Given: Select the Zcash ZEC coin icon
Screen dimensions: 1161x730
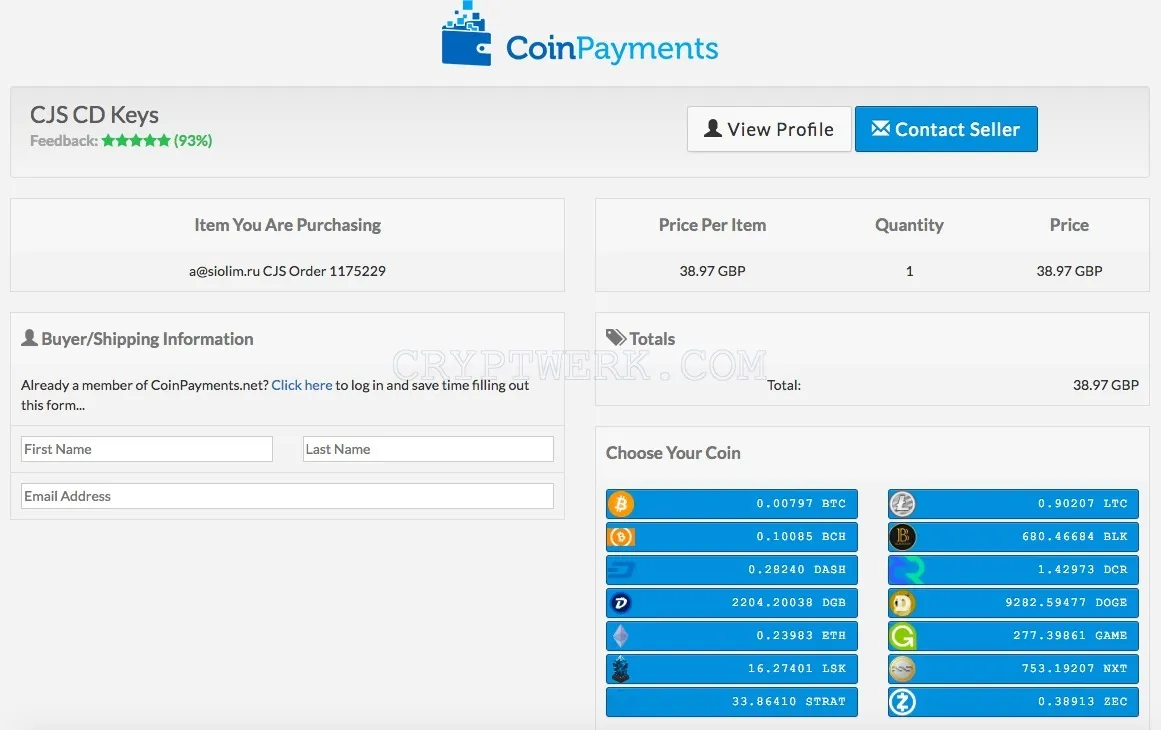Looking at the screenshot, I should point(902,701).
